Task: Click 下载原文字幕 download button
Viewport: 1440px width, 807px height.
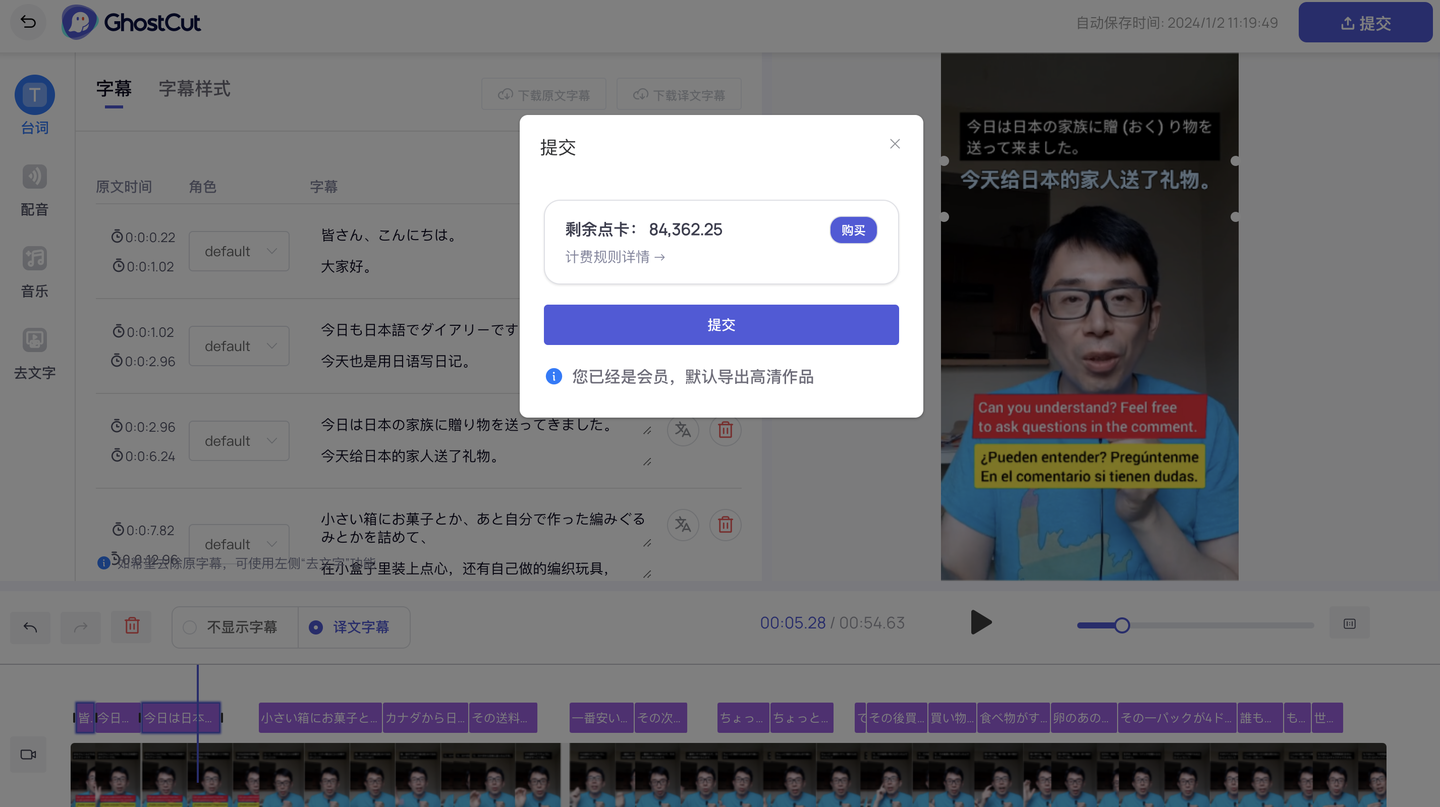Action: [x=543, y=95]
